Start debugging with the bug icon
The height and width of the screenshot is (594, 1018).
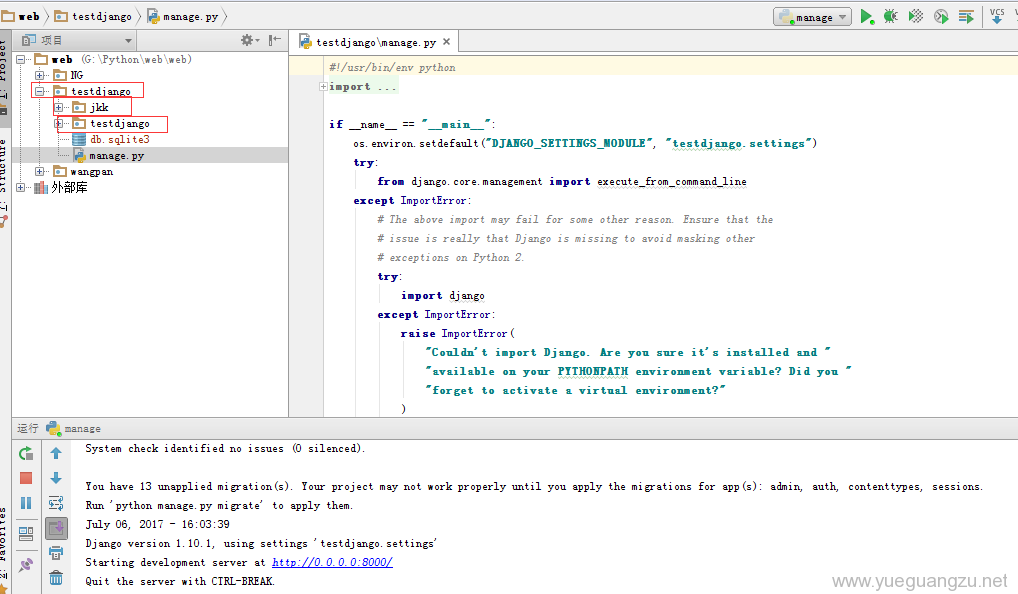tap(891, 17)
